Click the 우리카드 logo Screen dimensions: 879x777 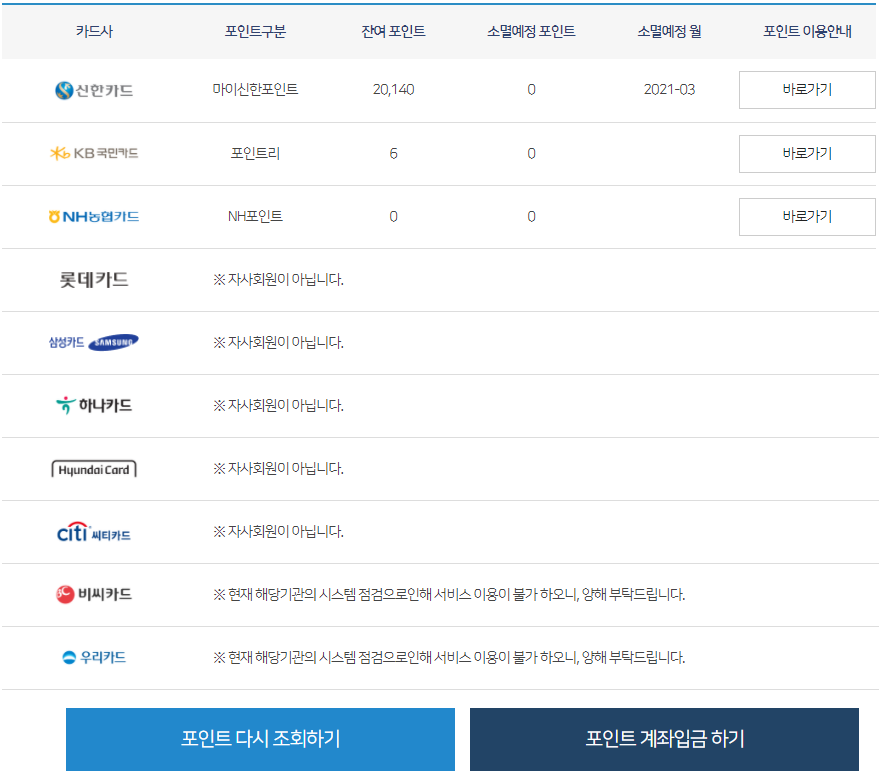pyautogui.click(x=94, y=657)
